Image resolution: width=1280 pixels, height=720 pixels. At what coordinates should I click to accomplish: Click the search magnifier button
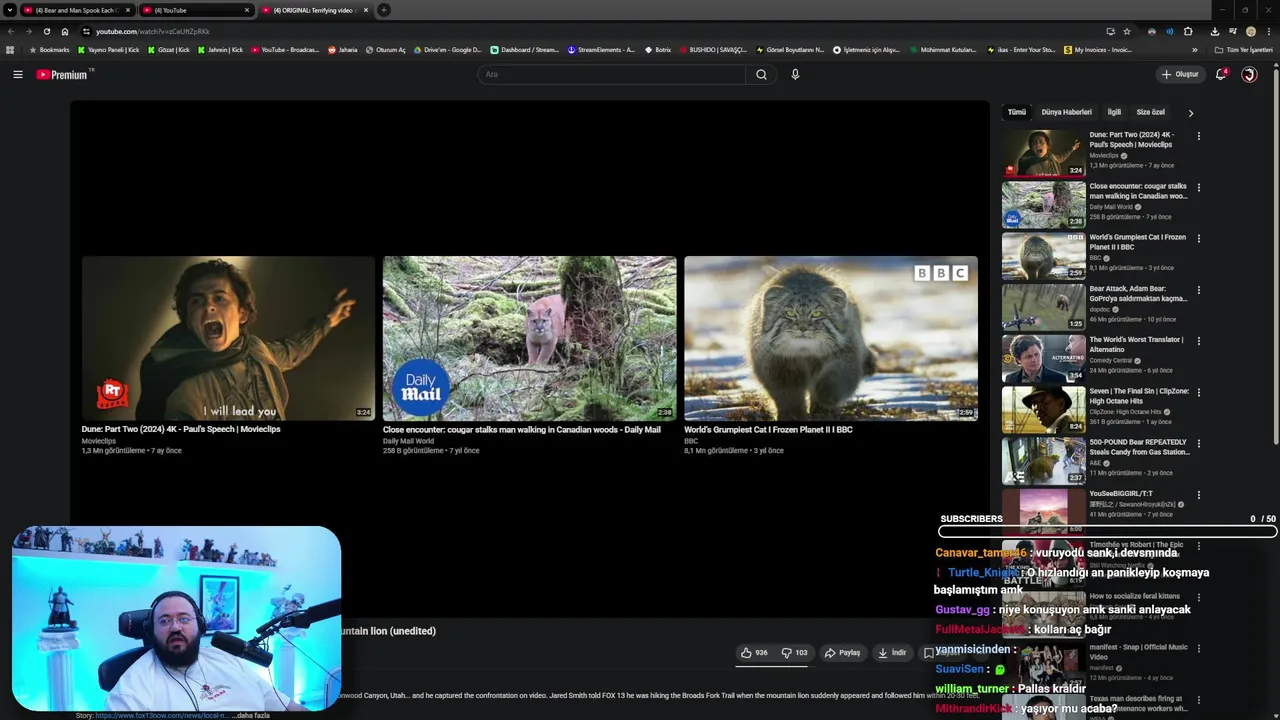(761, 74)
